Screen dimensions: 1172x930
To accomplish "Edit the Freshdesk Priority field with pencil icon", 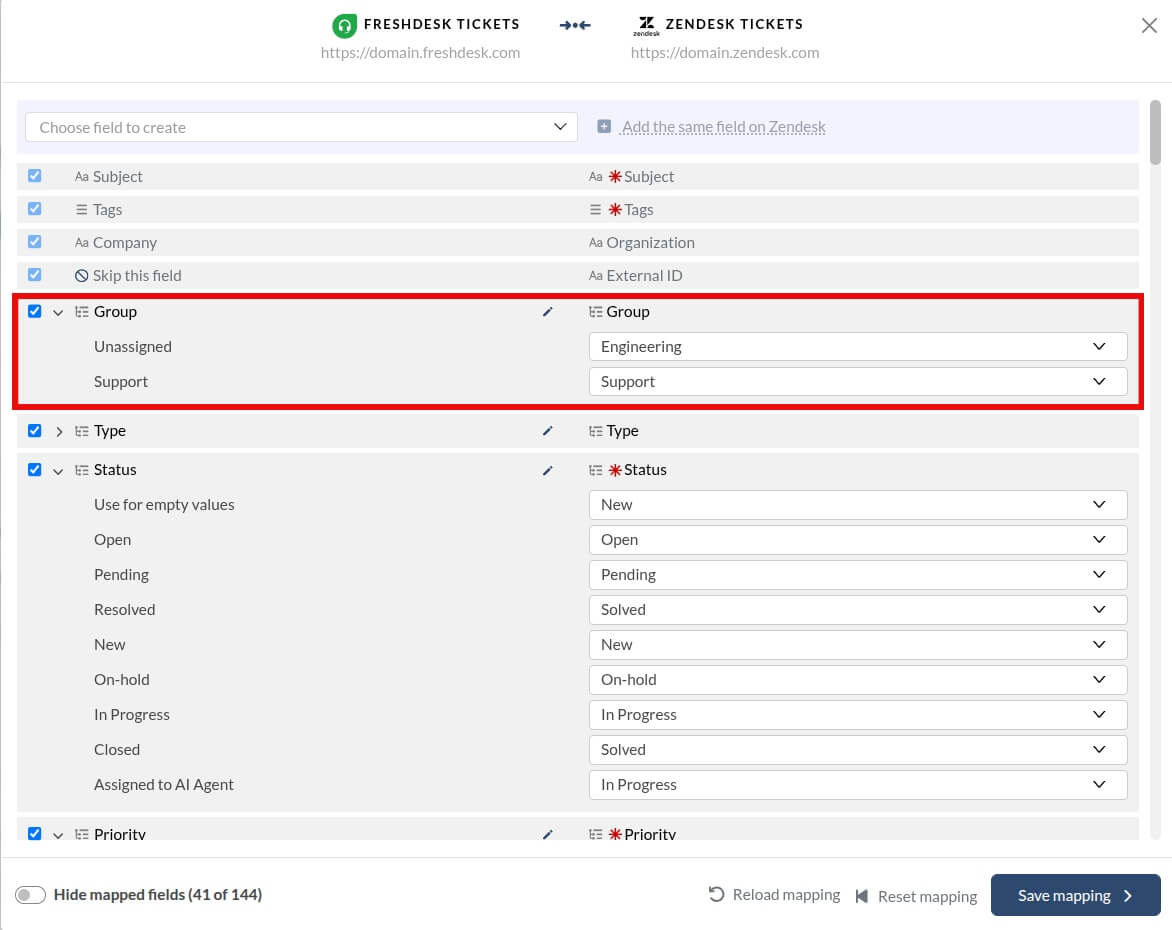I will click(x=547, y=834).
